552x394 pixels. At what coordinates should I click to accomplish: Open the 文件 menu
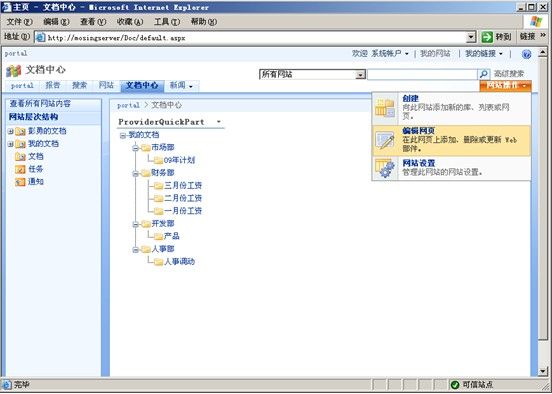(x=19, y=22)
